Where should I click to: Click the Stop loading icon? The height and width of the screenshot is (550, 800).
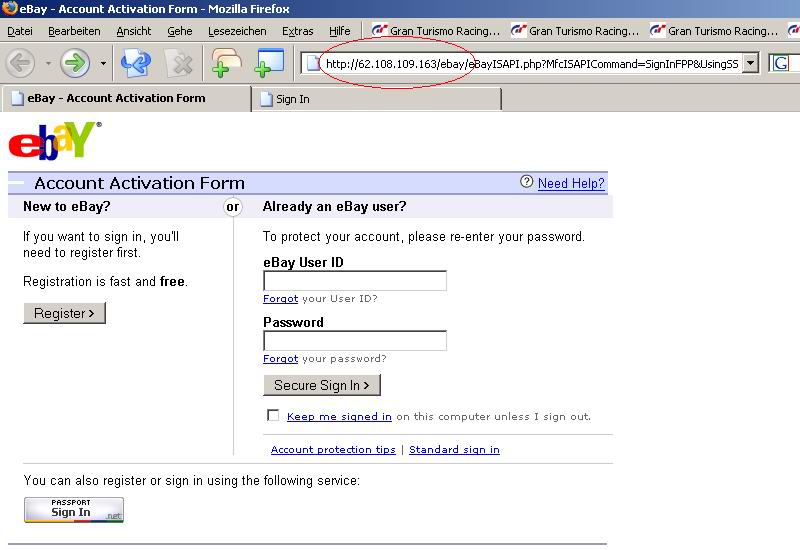click(x=180, y=63)
